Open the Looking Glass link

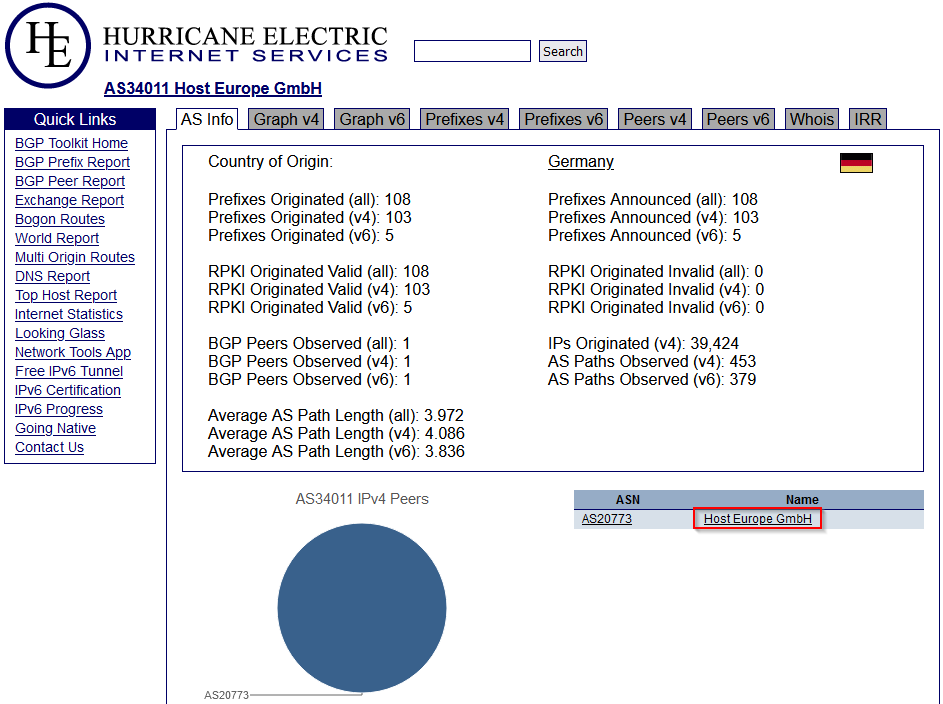(x=60, y=333)
